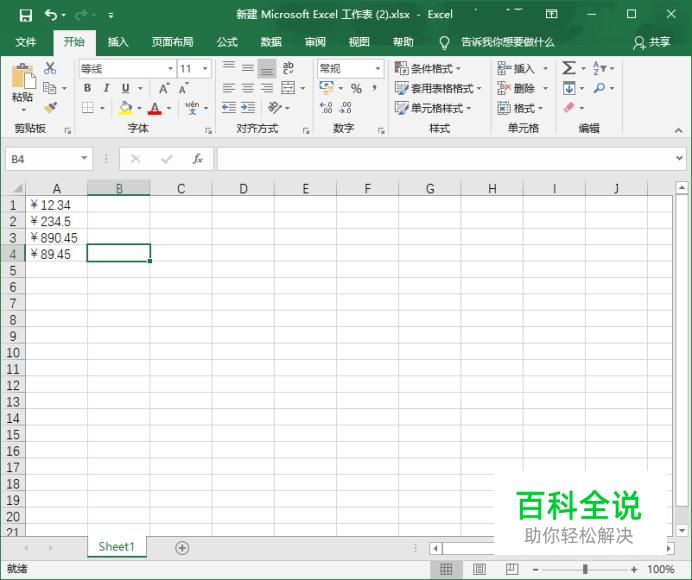
Task: Click the Insert Function fx button
Action: [x=197, y=158]
